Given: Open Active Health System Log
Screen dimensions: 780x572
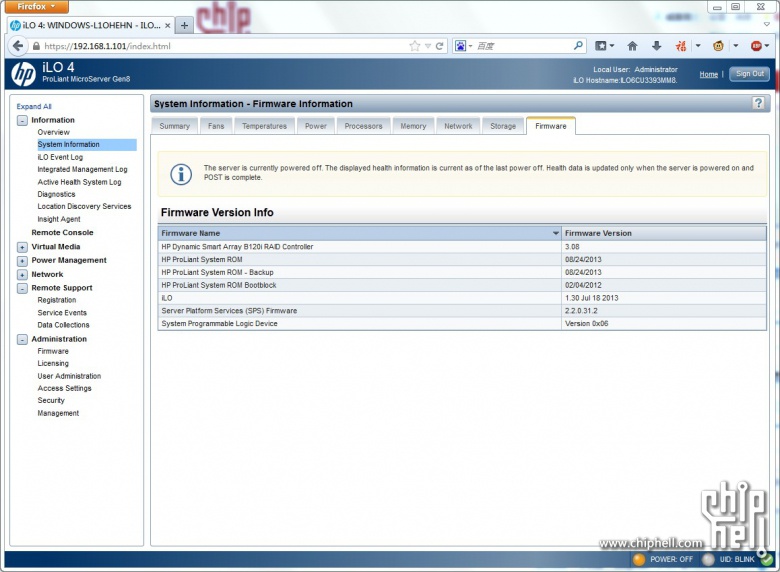Looking at the screenshot, I should pyautogui.click(x=80, y=182).
